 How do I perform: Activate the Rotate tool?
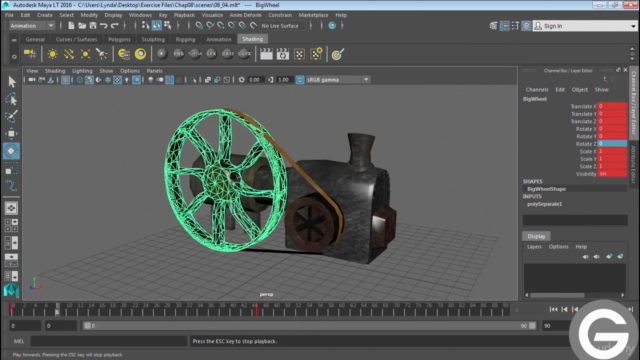coord(11,151)
